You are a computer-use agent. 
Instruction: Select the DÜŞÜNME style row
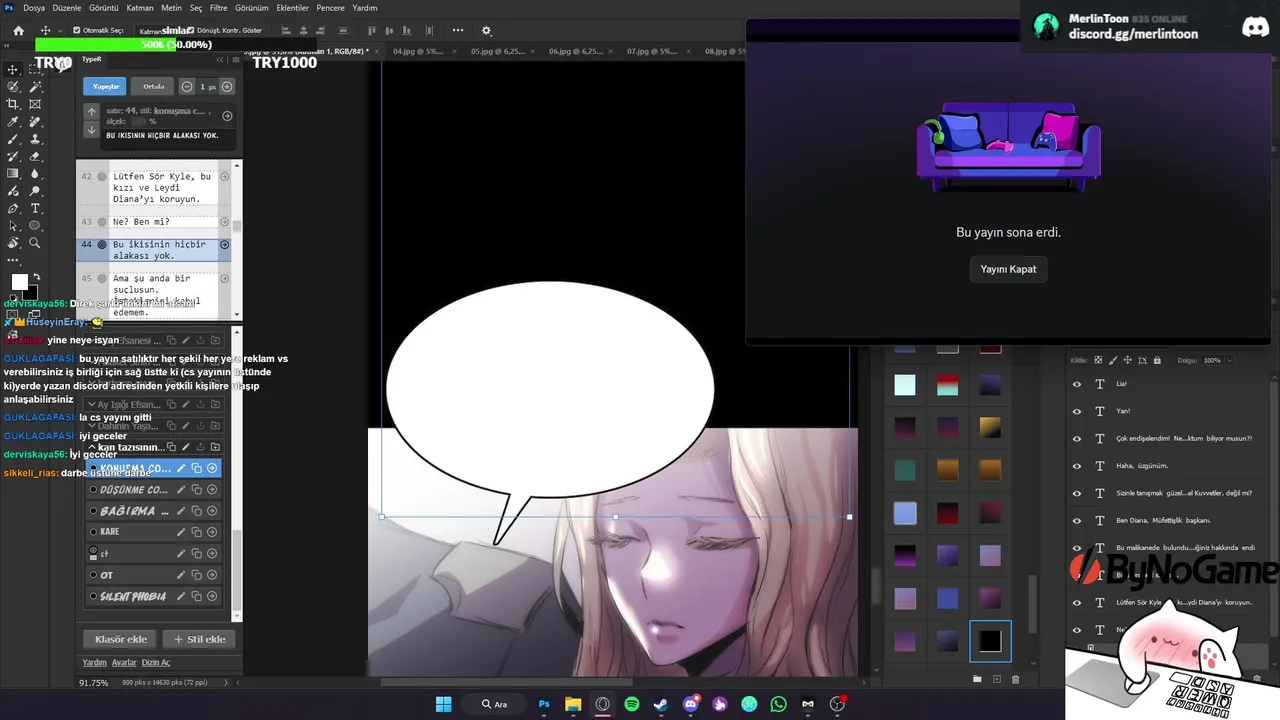pos(154,490)
